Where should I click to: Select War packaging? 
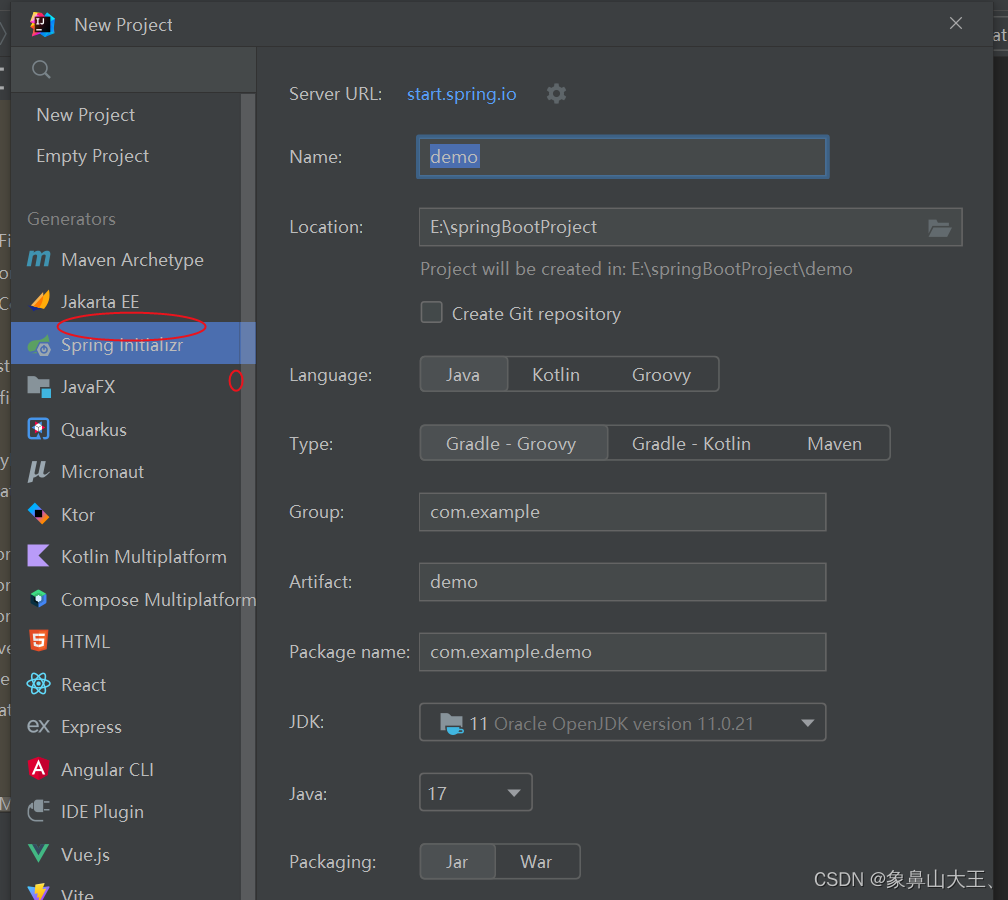[536, 861]
